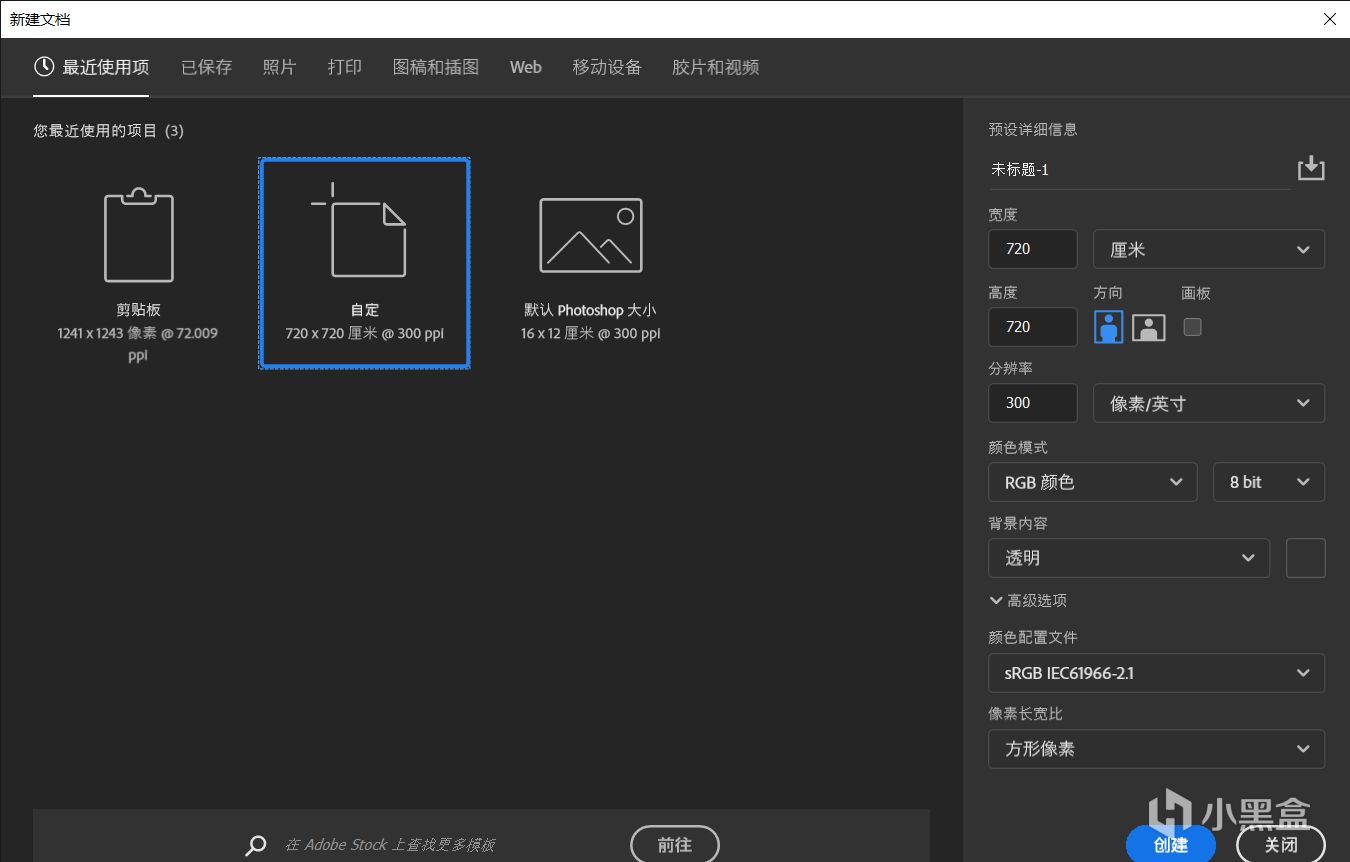The height and width of the screenshot is (862, 1350).
Task: Open the background color swatch
Action: [1305, 558]
